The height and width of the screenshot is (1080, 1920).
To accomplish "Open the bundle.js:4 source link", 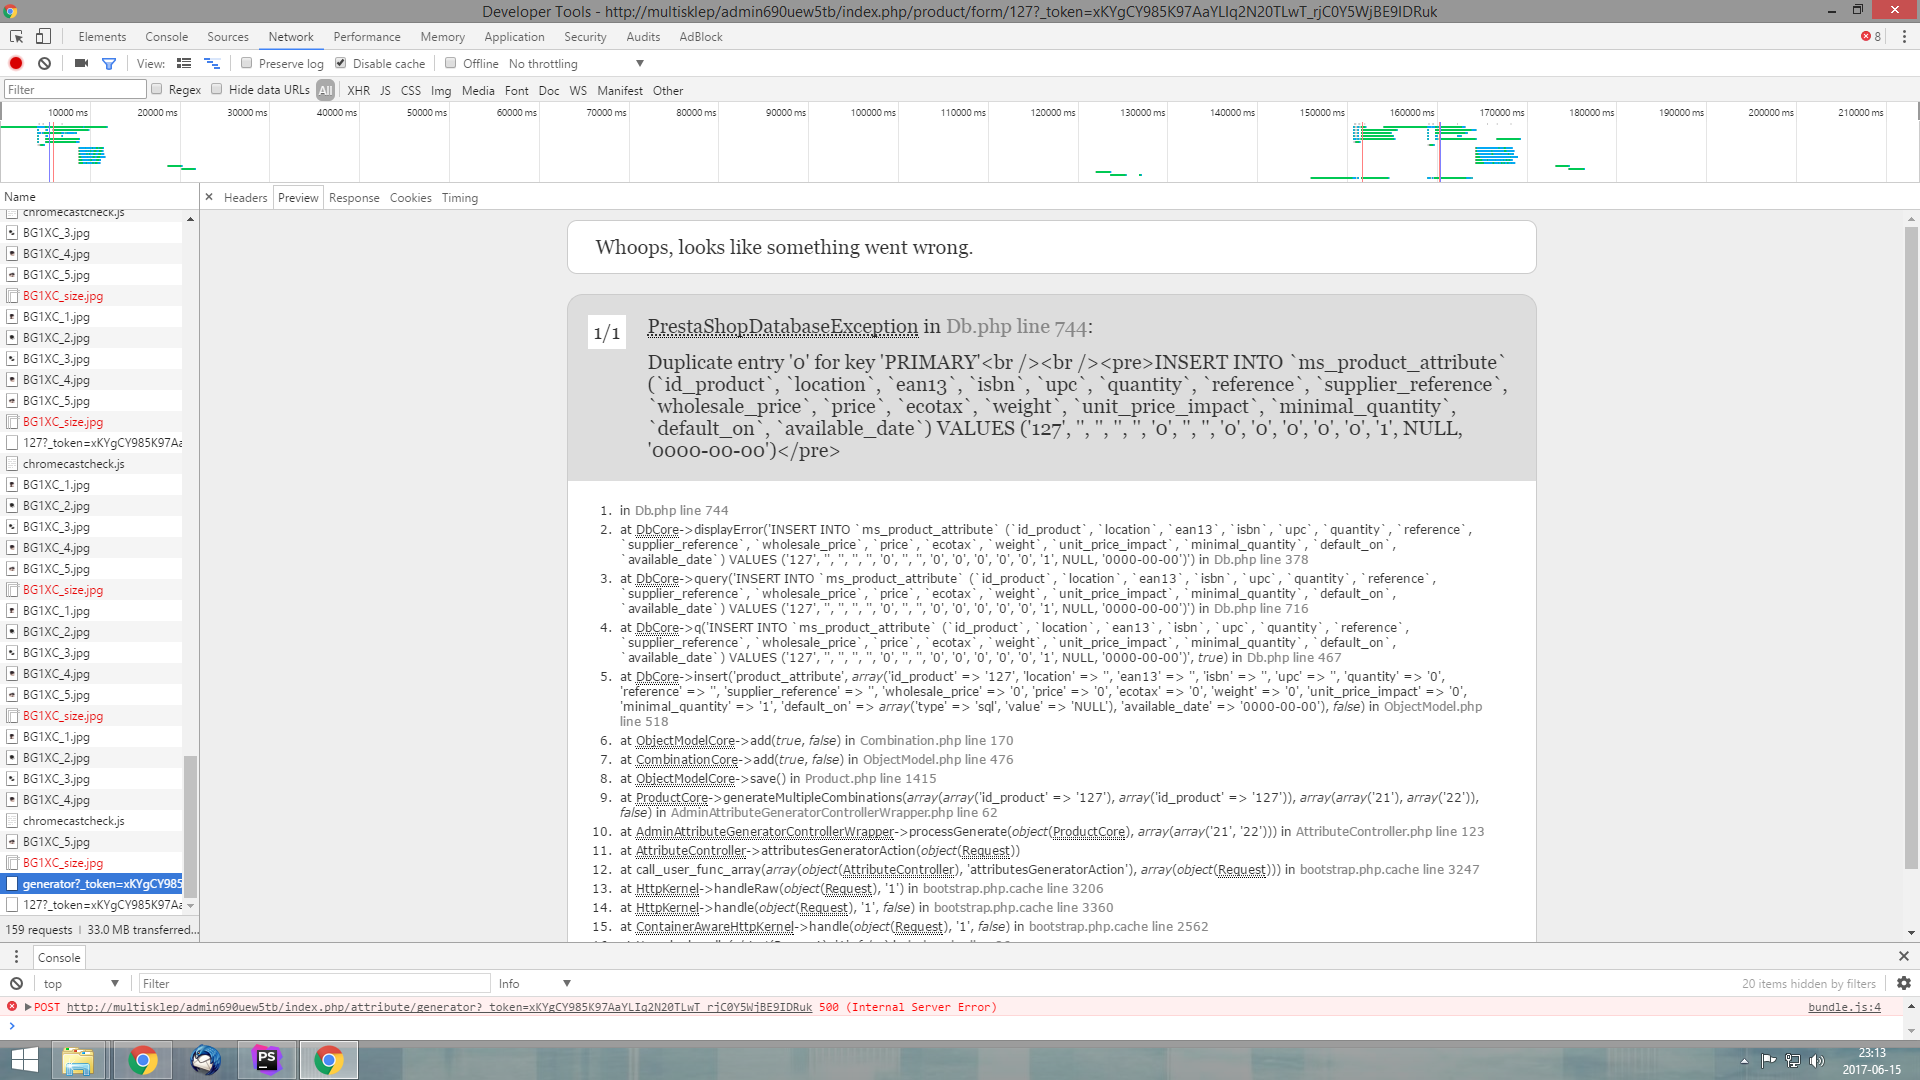I will click(x=1844, y=1008).
